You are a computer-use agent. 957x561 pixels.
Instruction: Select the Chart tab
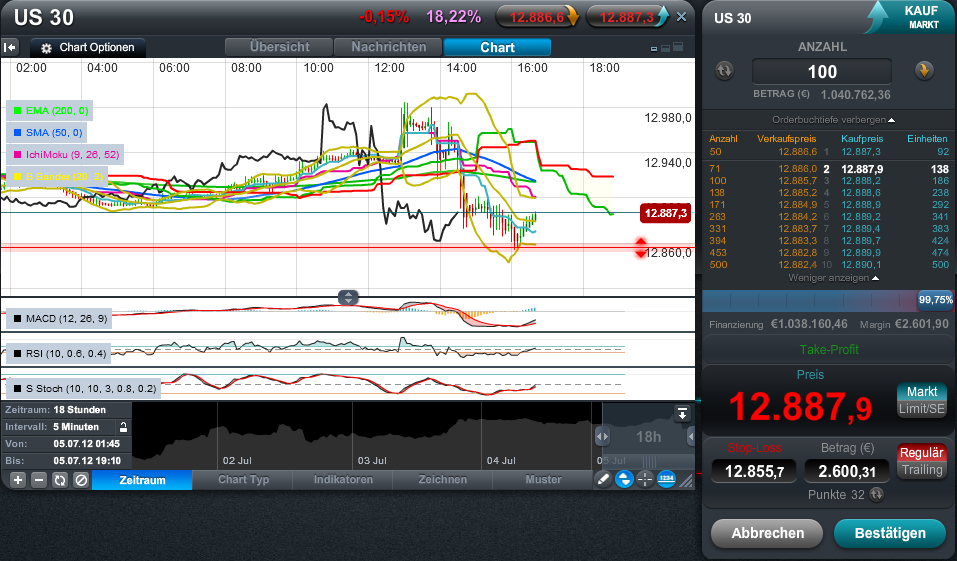(x=497, y=47)
